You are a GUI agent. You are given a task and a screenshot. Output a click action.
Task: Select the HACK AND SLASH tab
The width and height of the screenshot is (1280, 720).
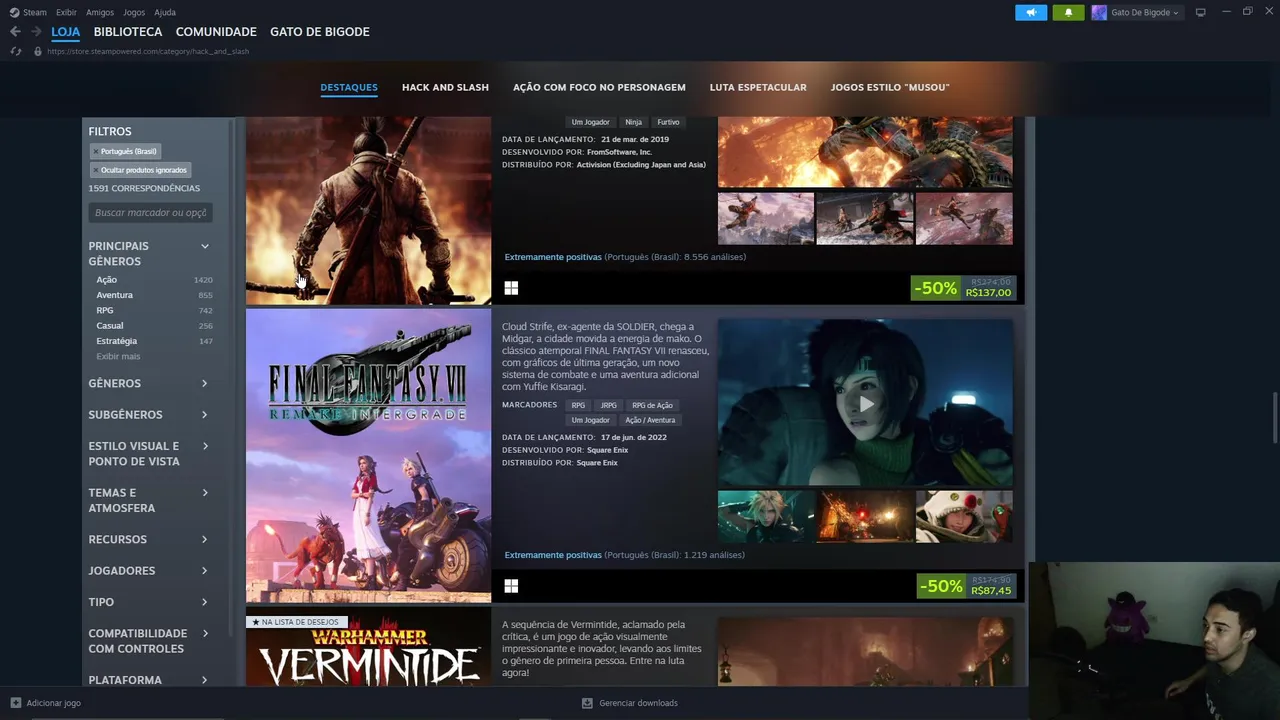pyautogui.click(x=445, y=87)
